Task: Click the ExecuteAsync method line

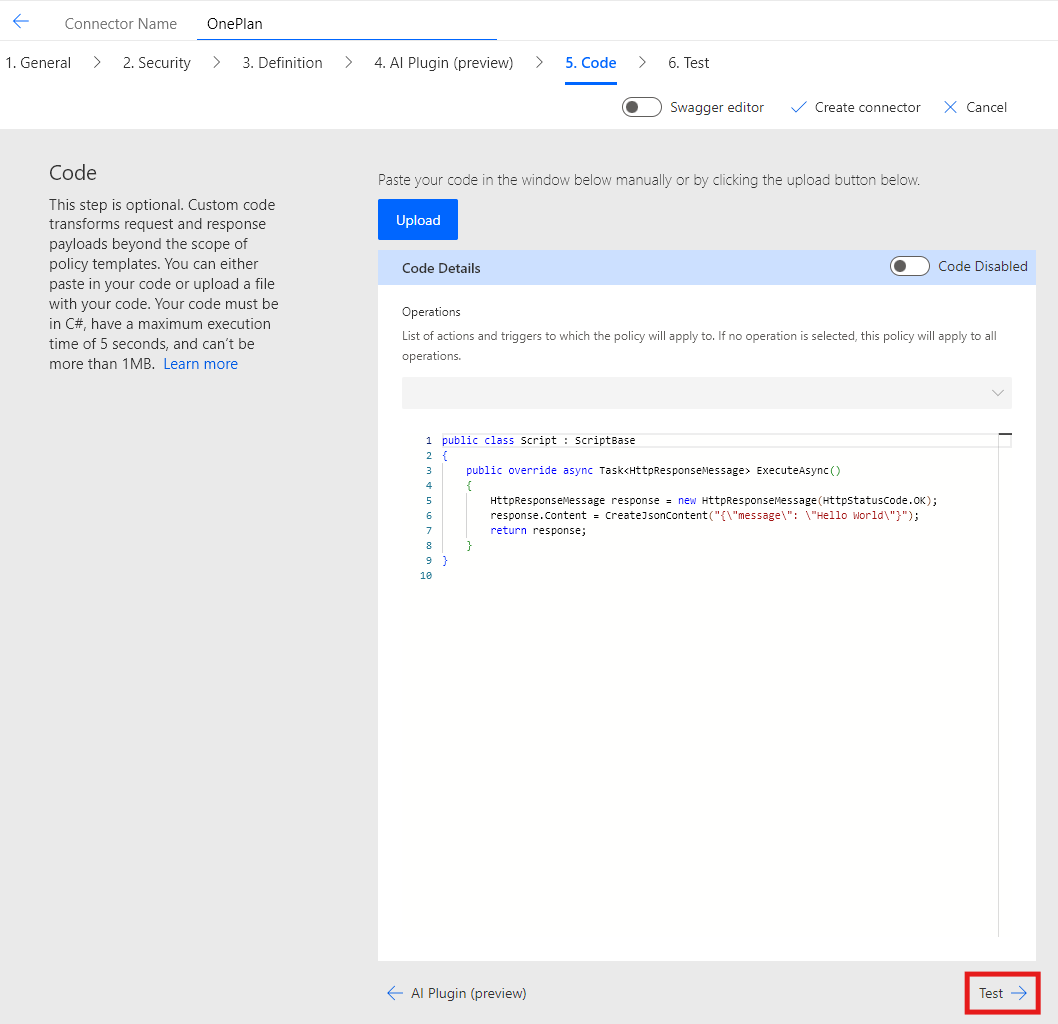Action: coord(652,470)
